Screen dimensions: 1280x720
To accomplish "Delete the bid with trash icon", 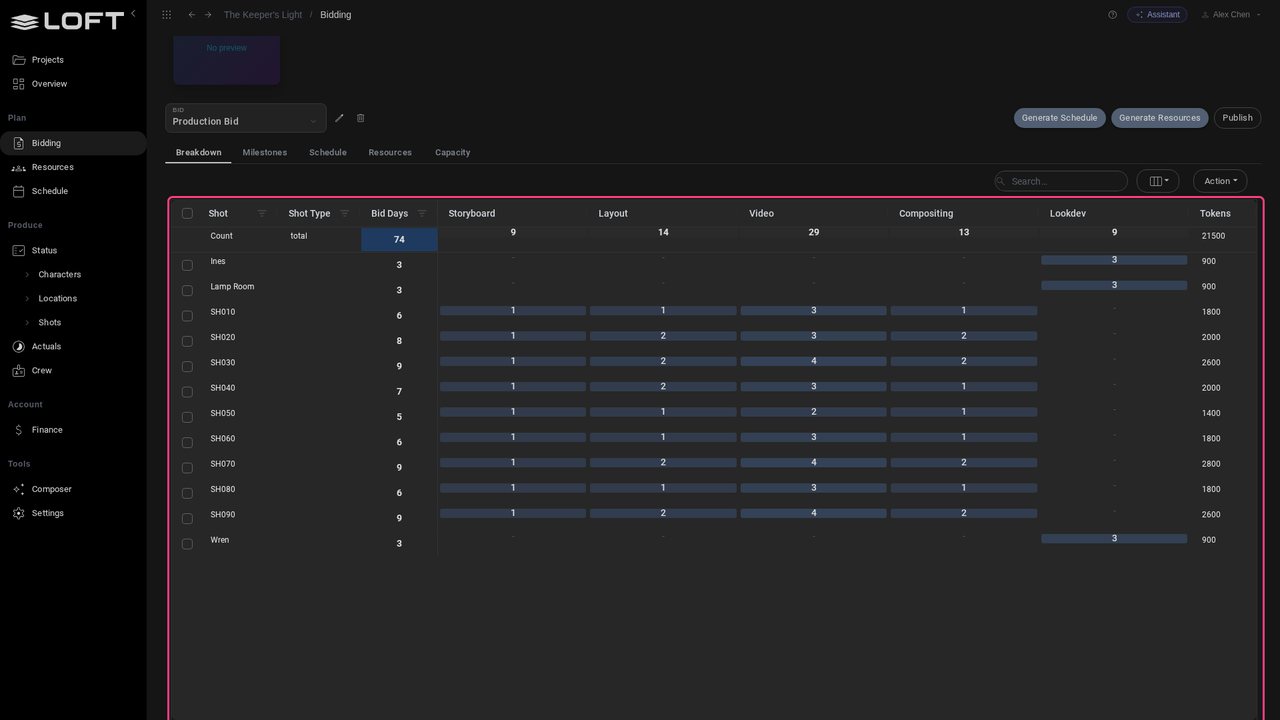I will (361, 118).
